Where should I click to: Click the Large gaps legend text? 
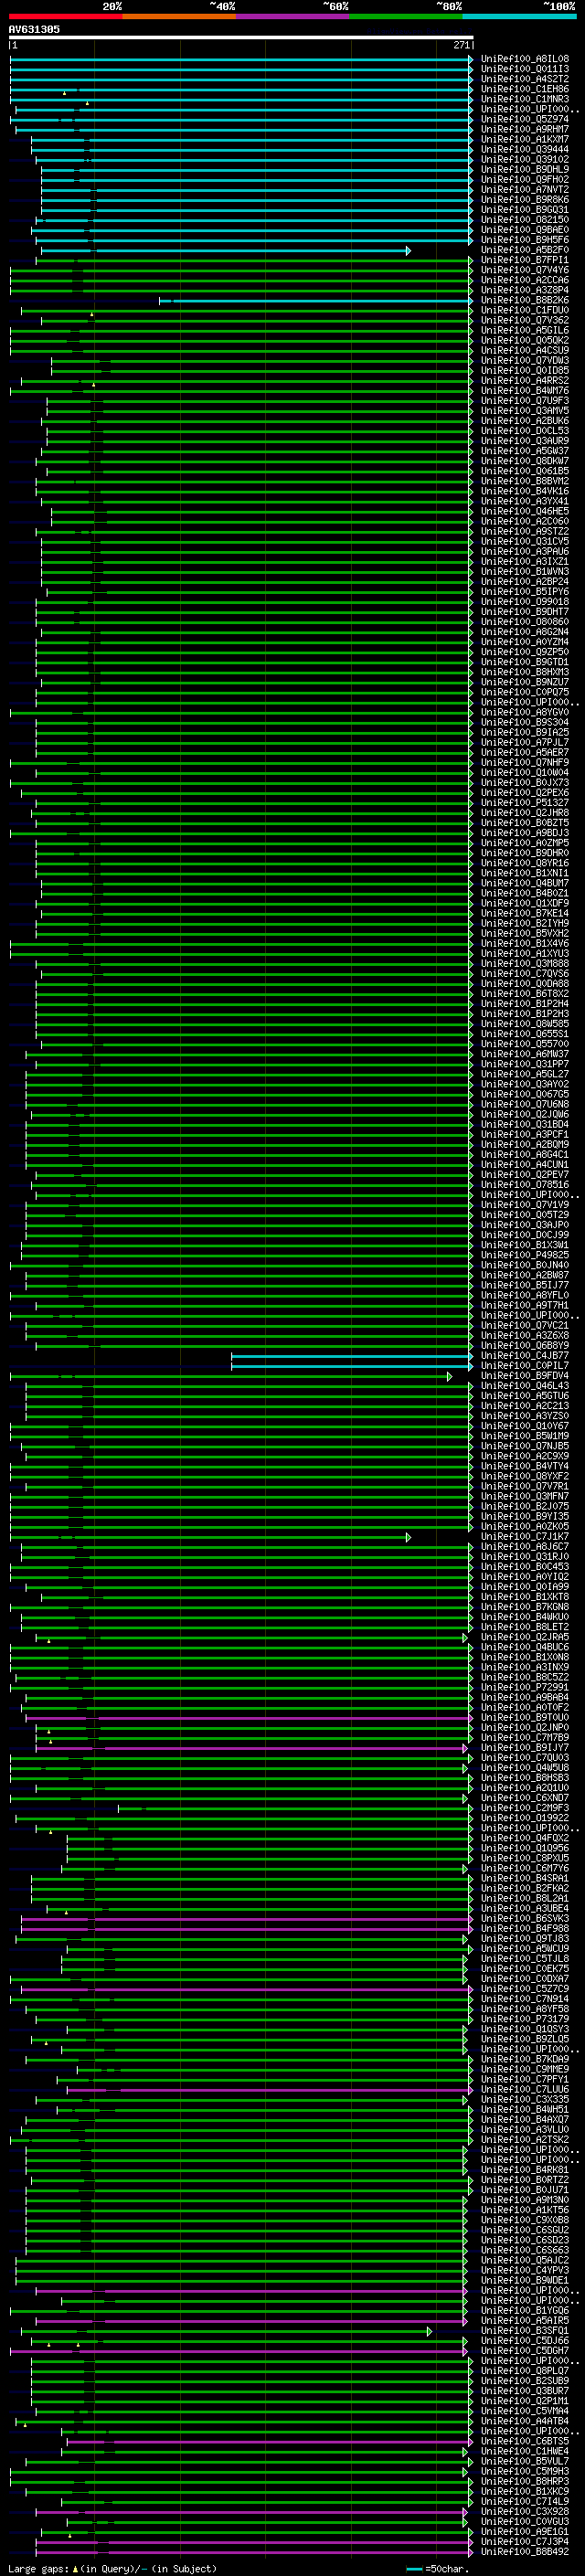pos(112,2569)
